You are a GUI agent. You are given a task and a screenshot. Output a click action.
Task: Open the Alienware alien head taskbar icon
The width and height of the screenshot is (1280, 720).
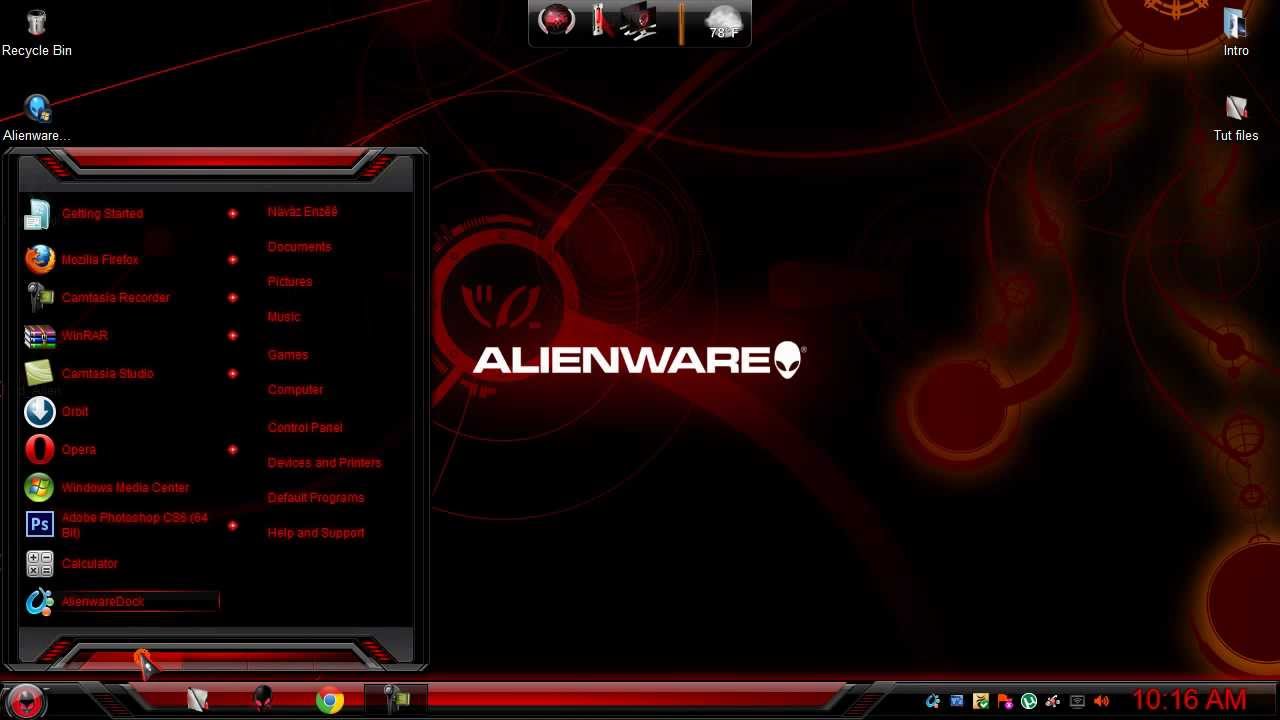pos(263,700)
